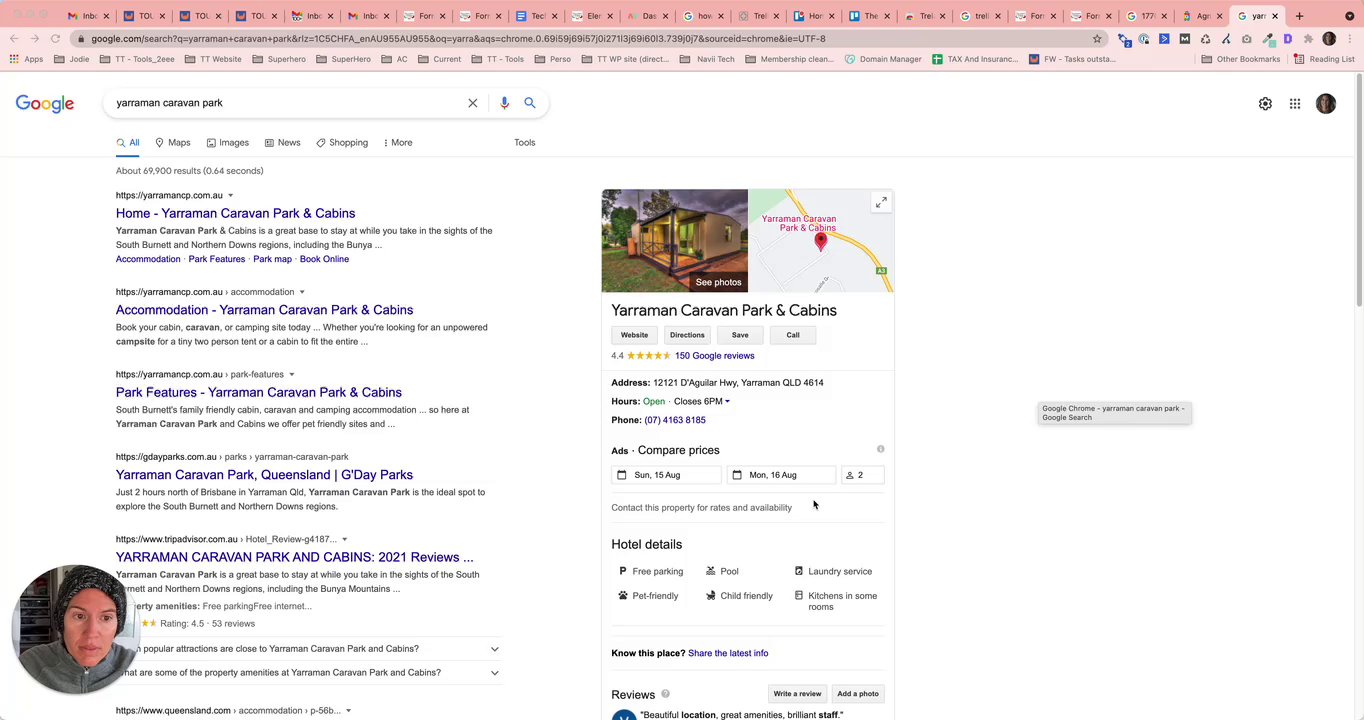Open a new browser tab
Image resolution: width=1364 pixels, height=720 pixels.
pyautogui.click(x=1299, y=16)
